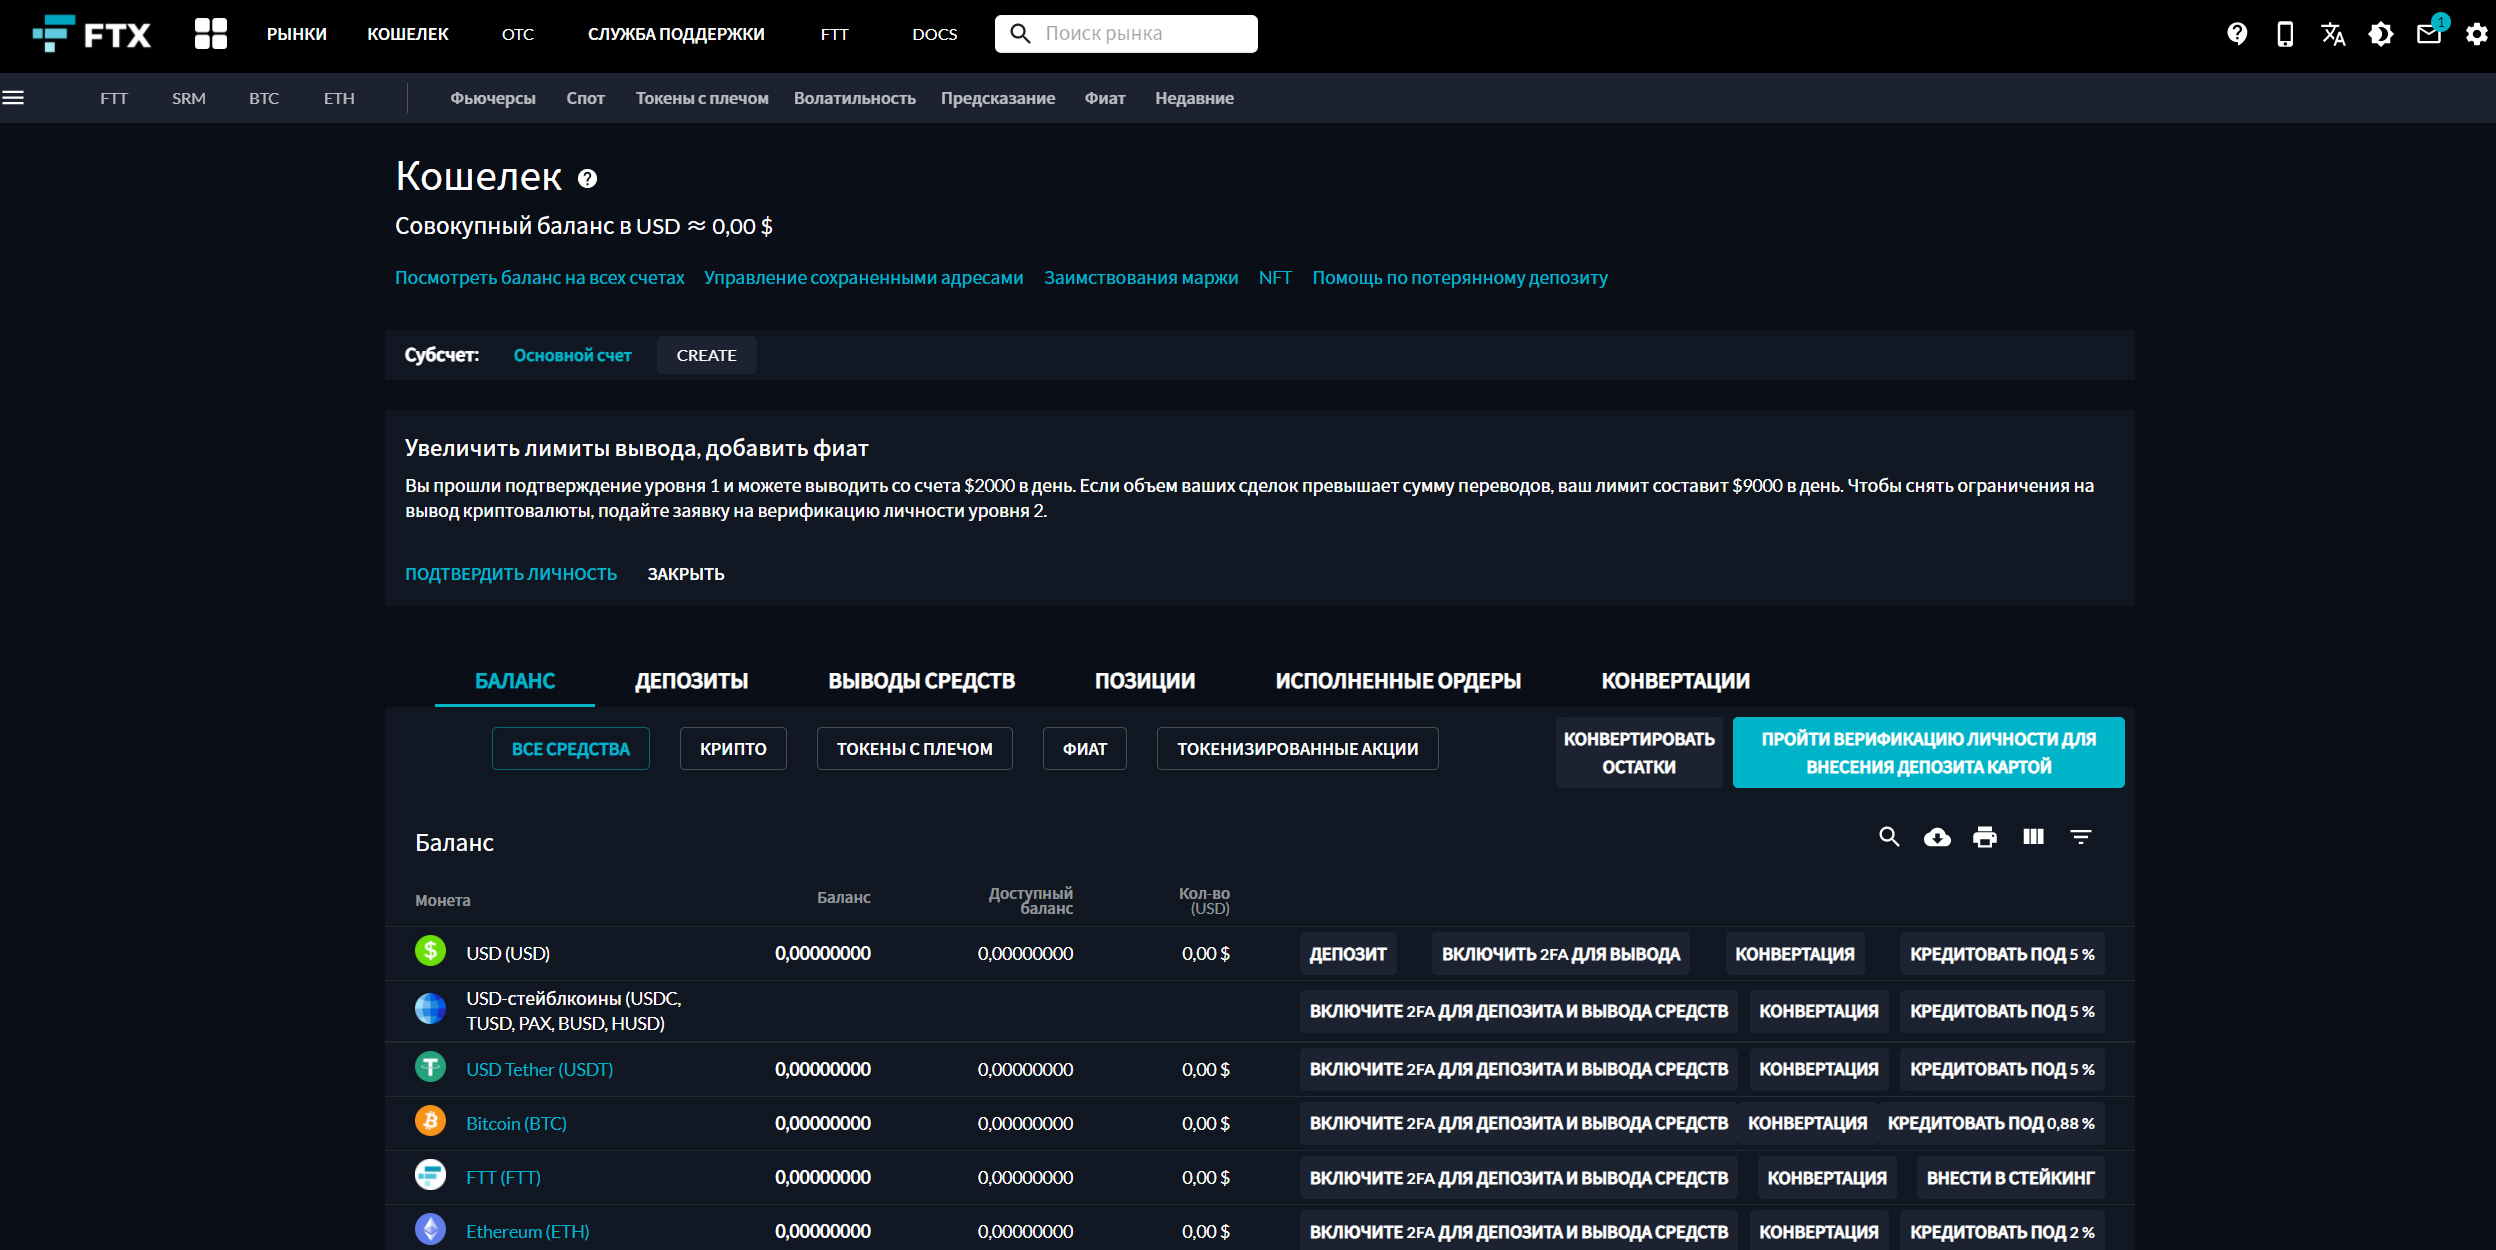Viewport: 2496px width, 1250px height.
Task: Click the ДЕПОЗИТ button in USD row
Action: tap(1348, 954)
